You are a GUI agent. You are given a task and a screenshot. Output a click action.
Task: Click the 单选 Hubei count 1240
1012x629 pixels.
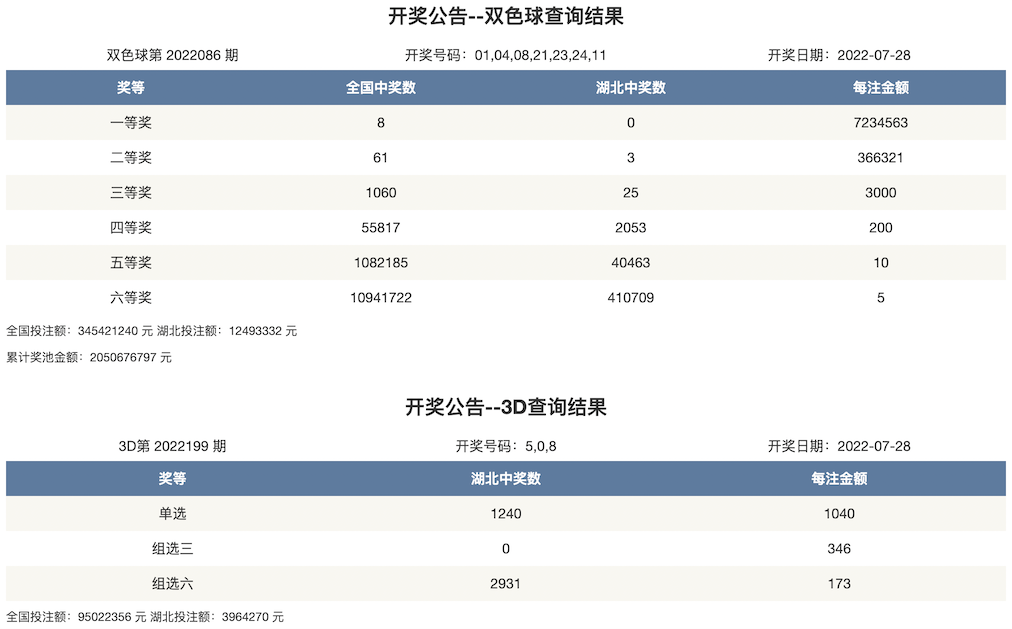click(505, 514)
